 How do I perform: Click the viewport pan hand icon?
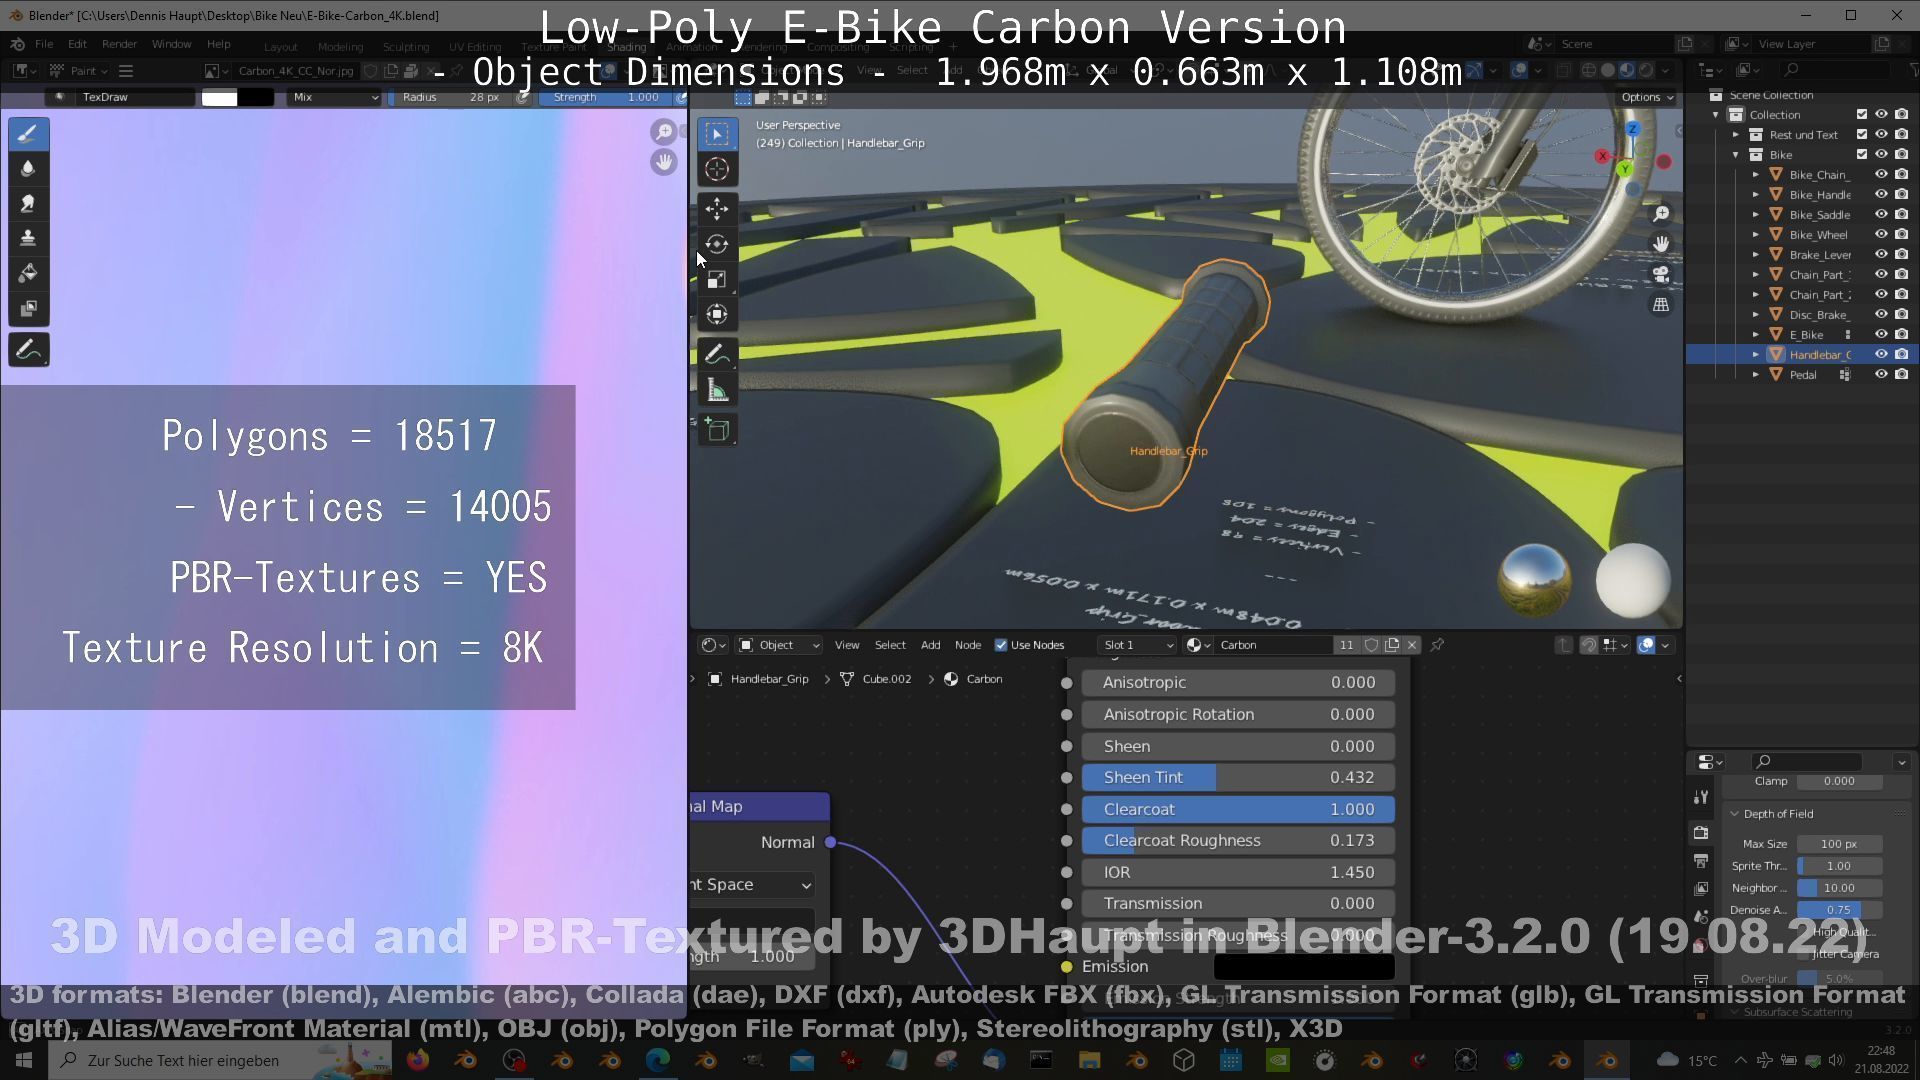(1661, 244)
